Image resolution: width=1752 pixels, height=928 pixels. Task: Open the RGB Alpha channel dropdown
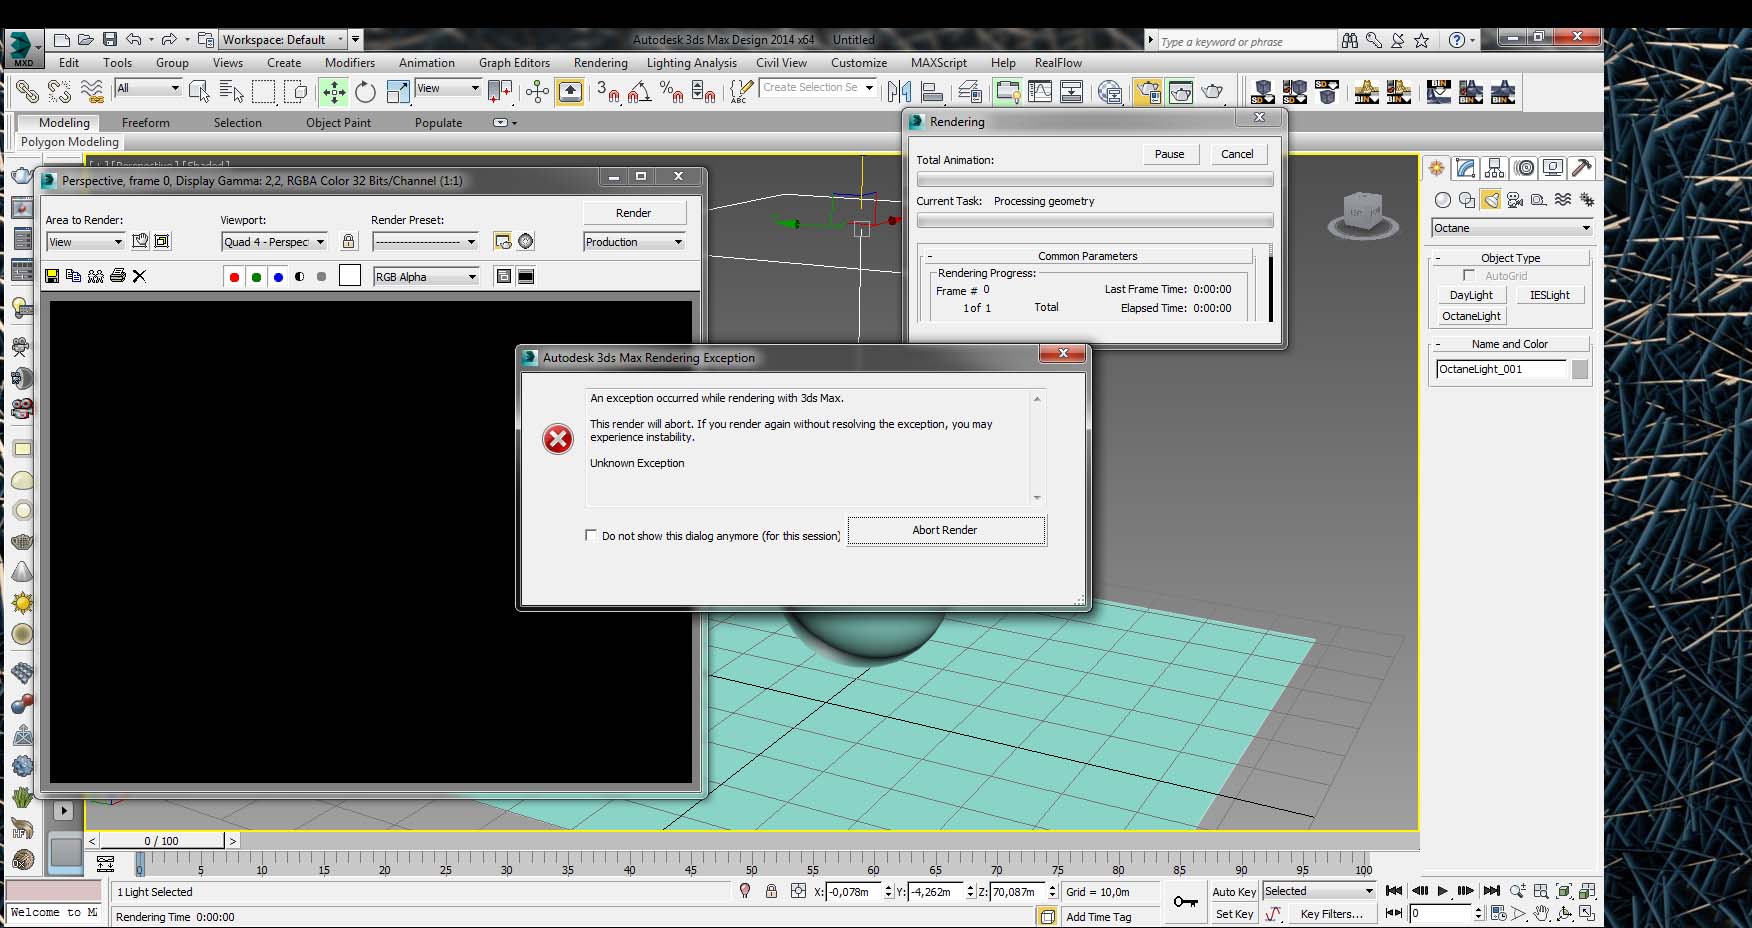426,277
